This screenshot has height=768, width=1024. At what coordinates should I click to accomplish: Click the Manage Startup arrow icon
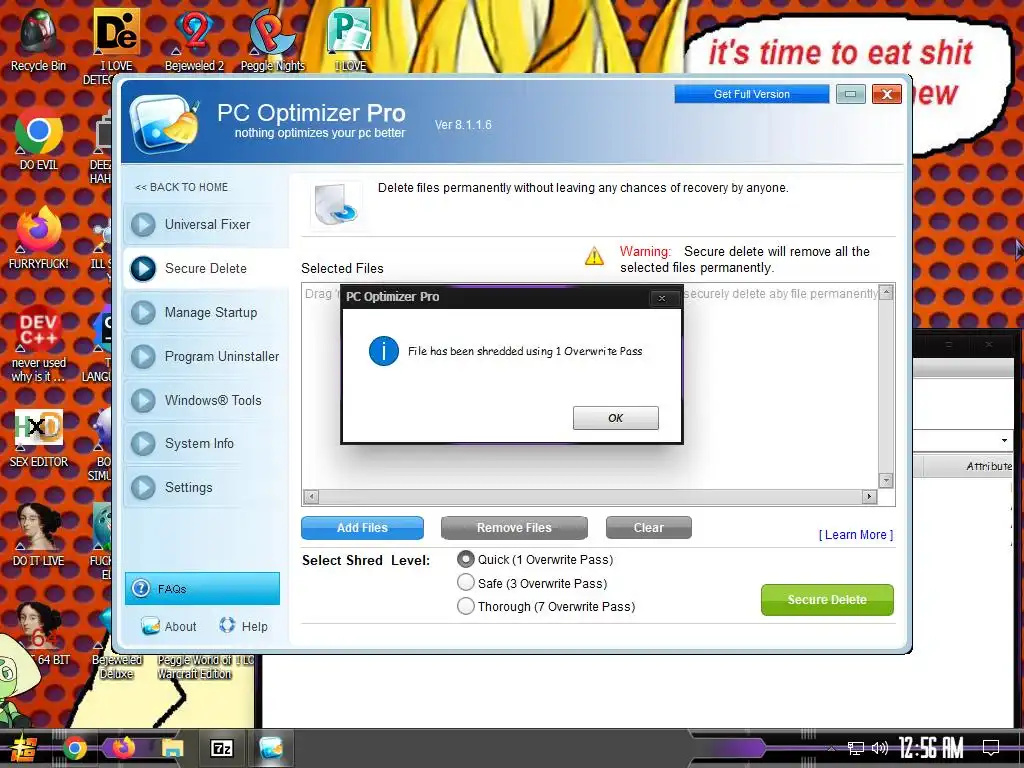[143, 312]
